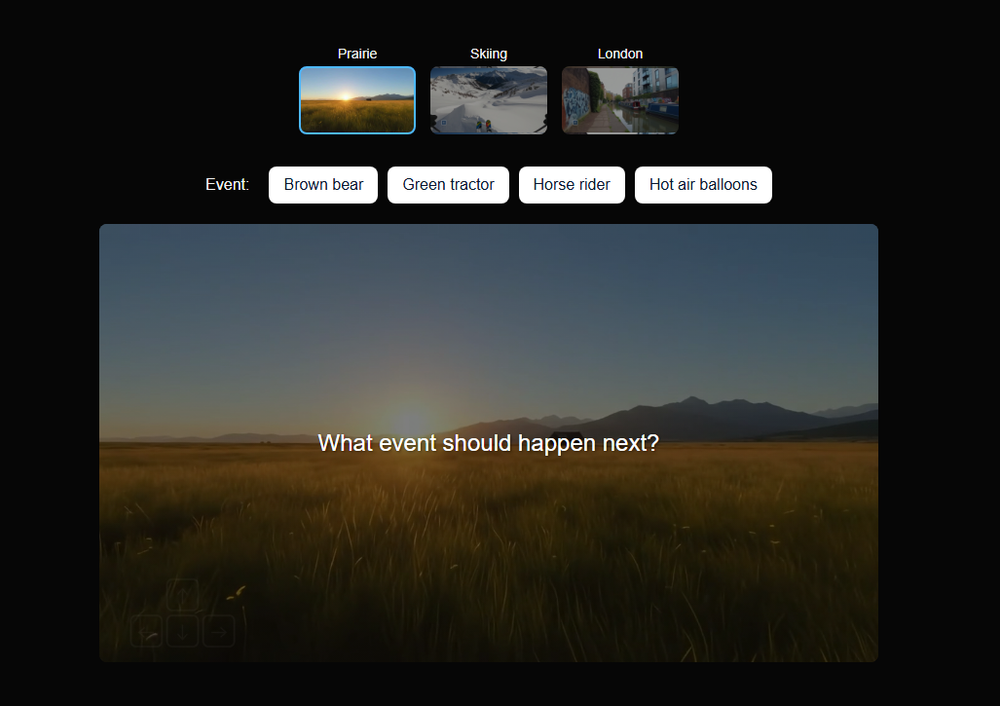1000x706 pixels.
Task: Click the 'What event should happen next?' text
Action: click(488, 443)
